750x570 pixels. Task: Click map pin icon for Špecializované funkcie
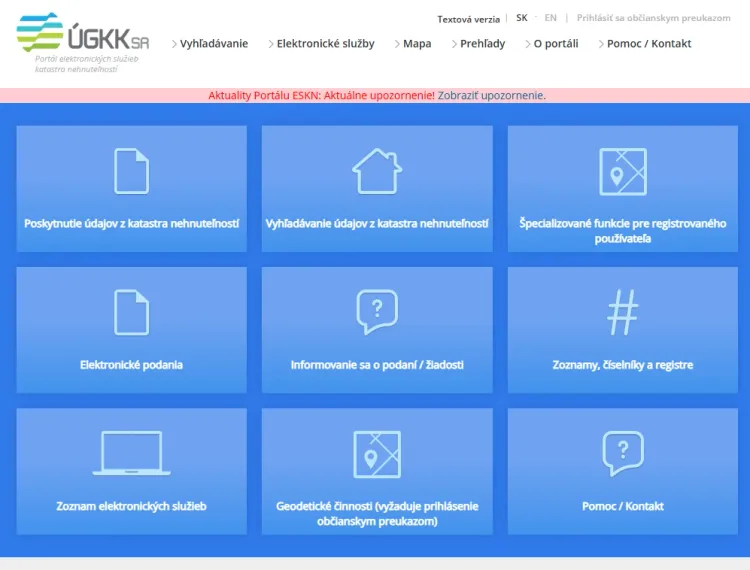622,171
